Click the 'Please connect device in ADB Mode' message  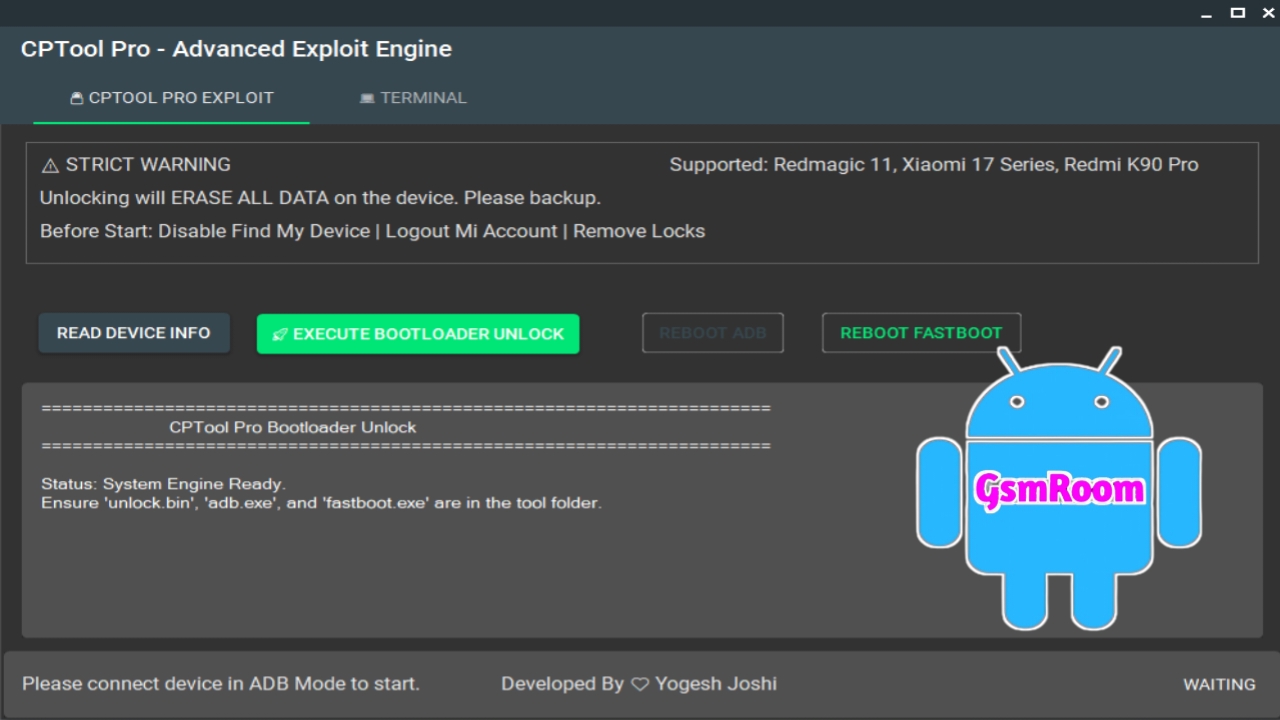point(221,684)
